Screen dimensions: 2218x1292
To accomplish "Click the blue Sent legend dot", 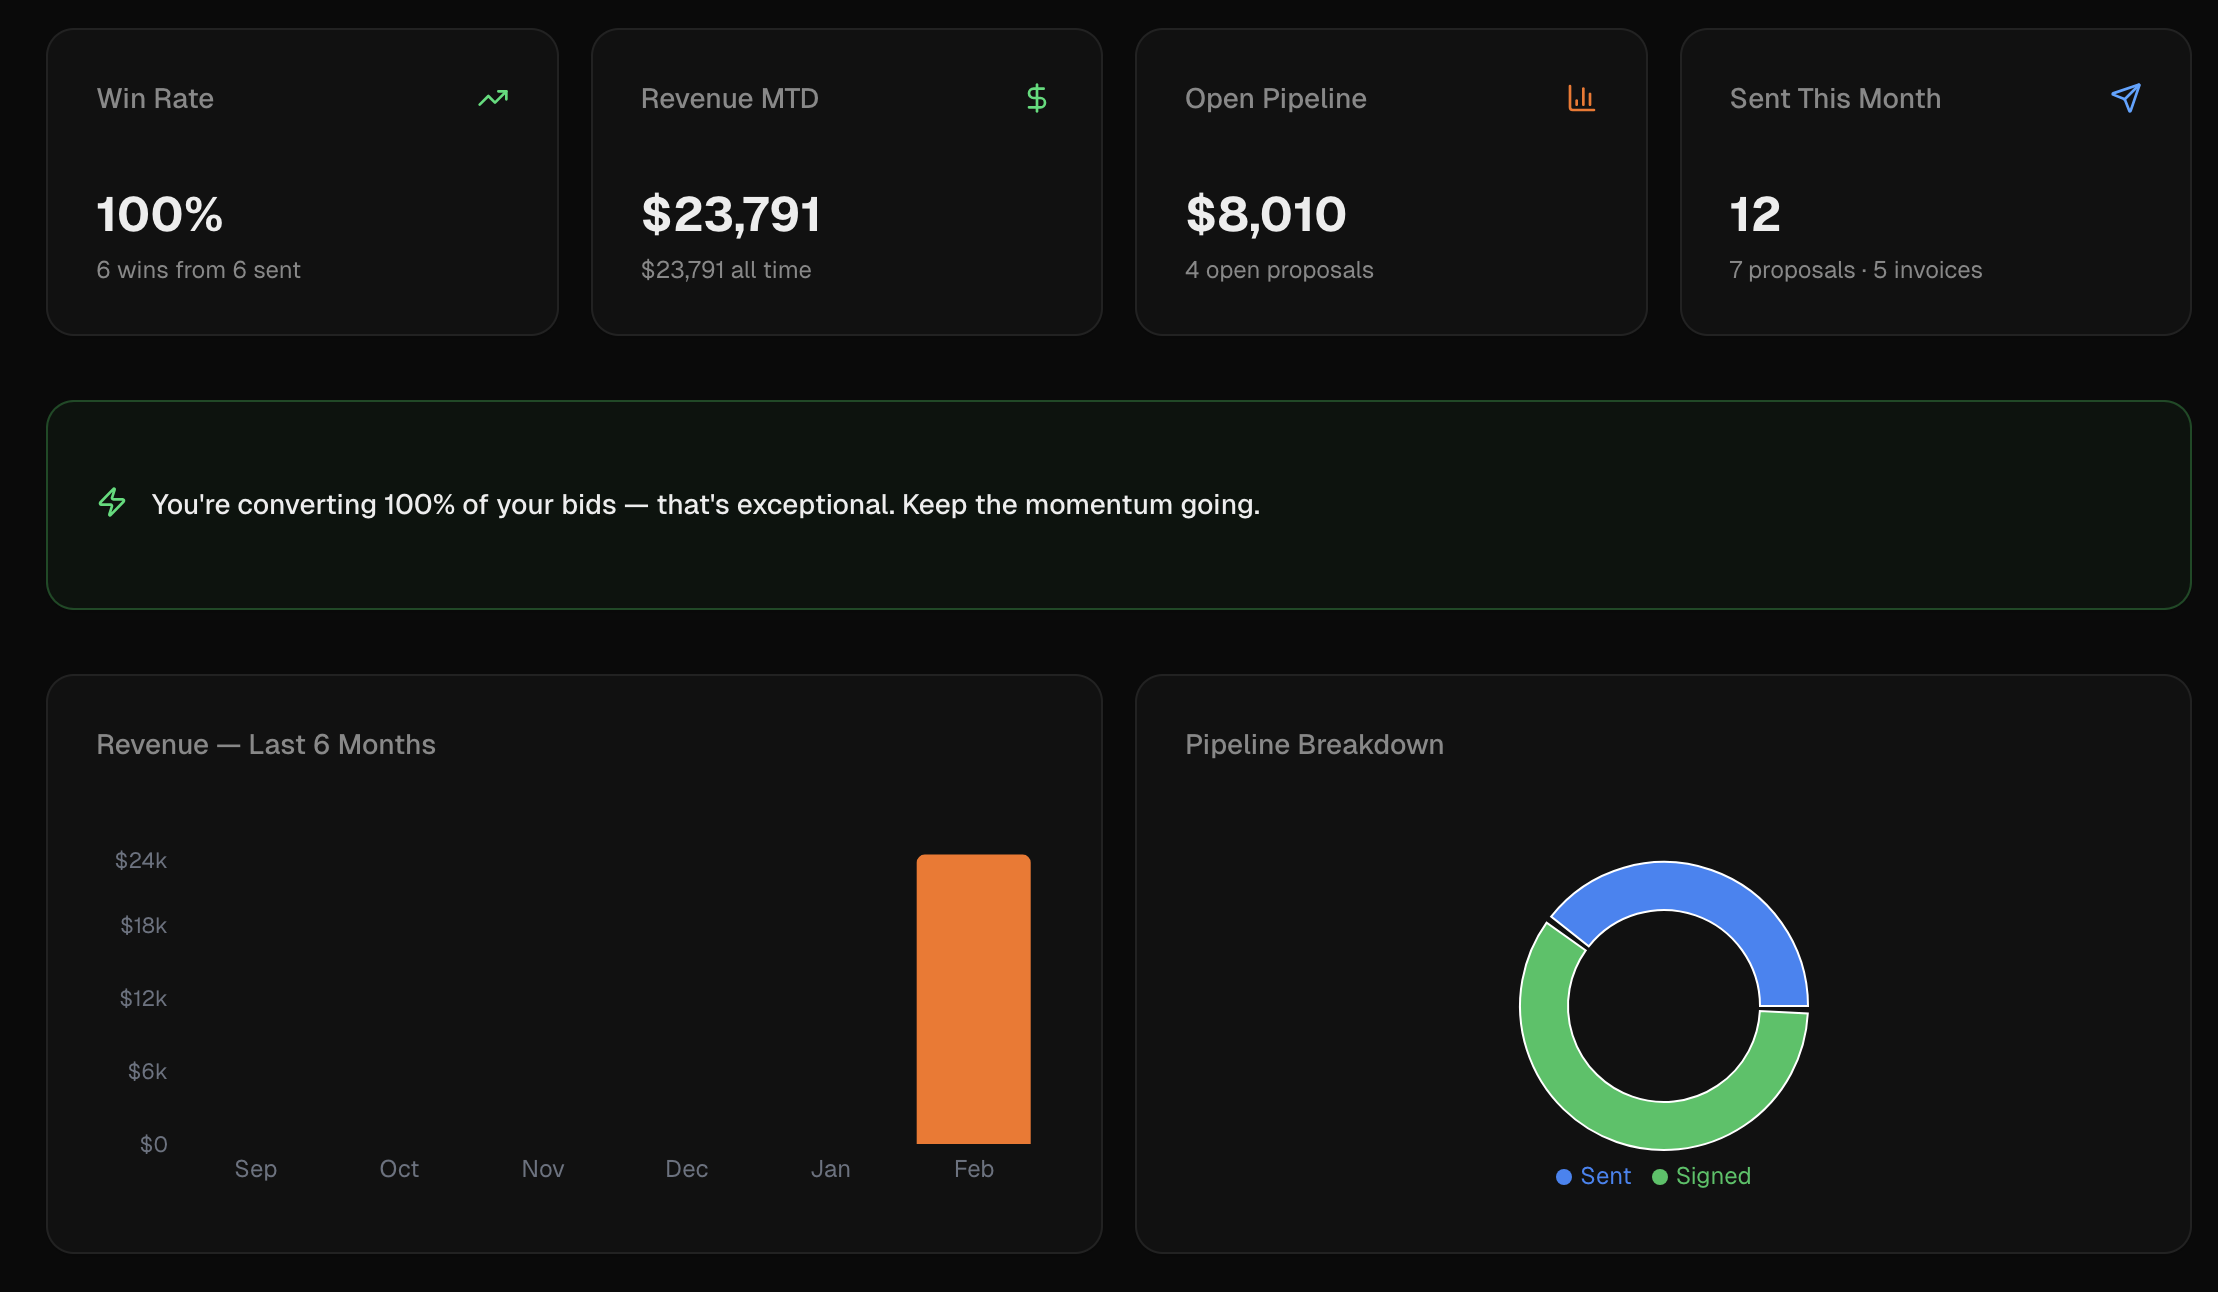I will (x=1564, y=1177).
